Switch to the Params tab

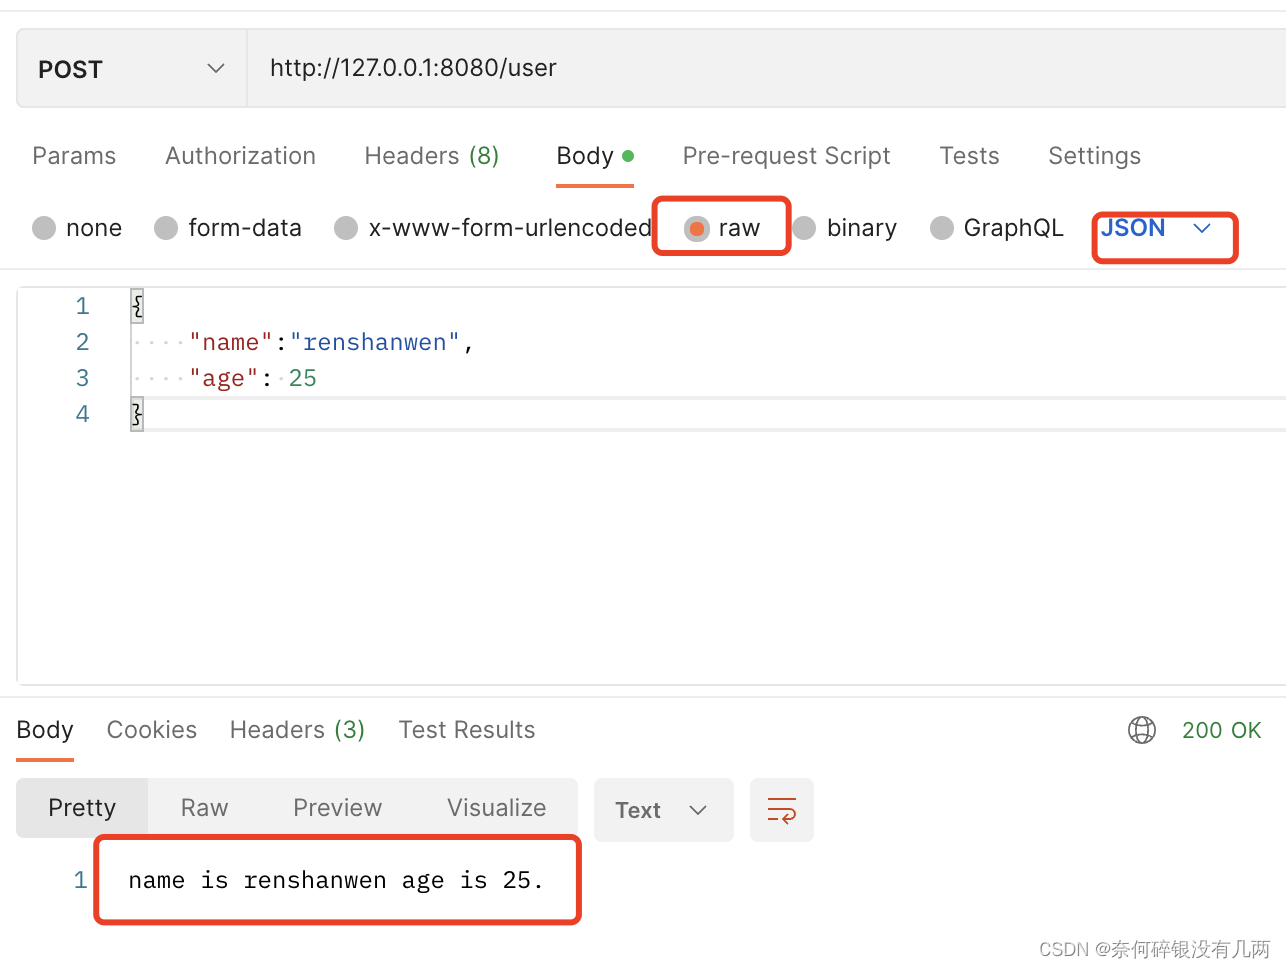pyautogui.click(x=74, y=156)
